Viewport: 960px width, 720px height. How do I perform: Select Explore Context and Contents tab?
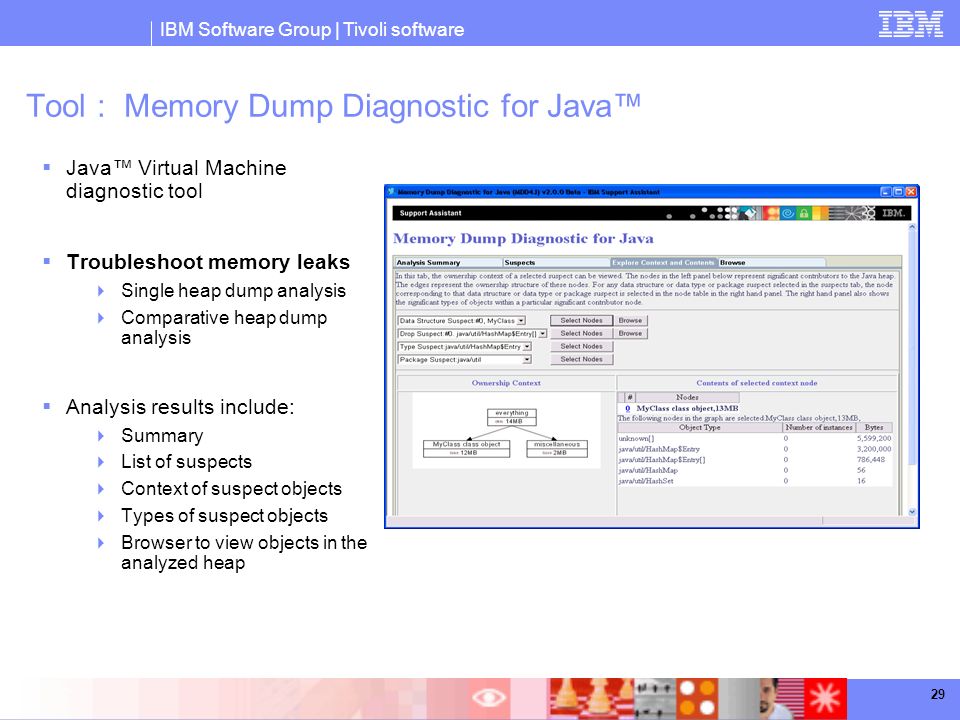(664, 263)
